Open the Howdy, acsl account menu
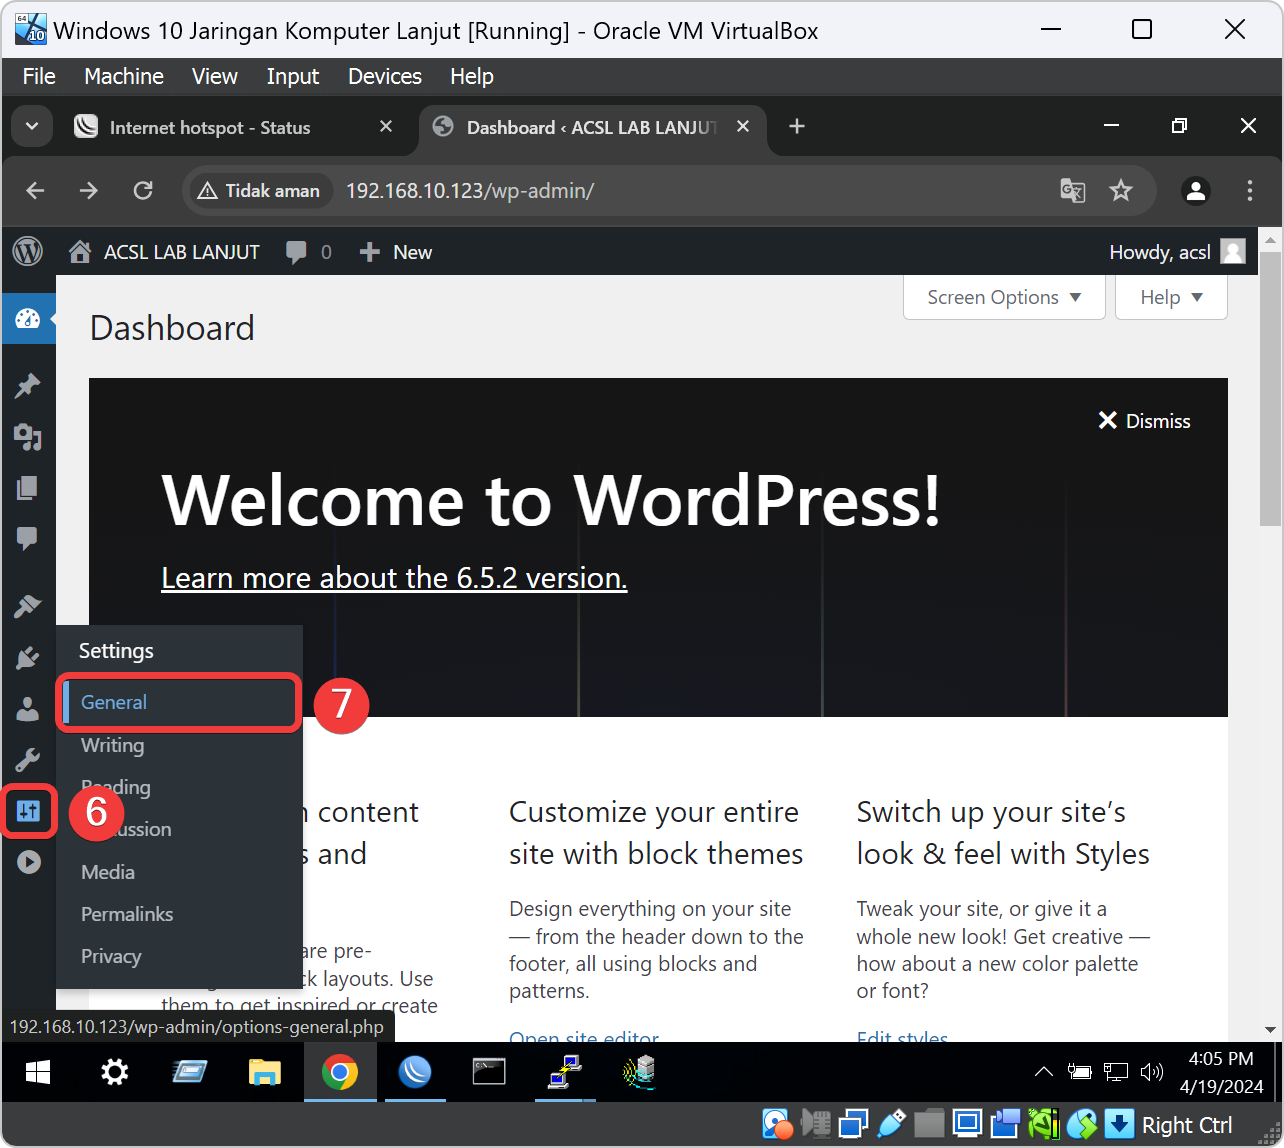 (x=1177, y=252)
